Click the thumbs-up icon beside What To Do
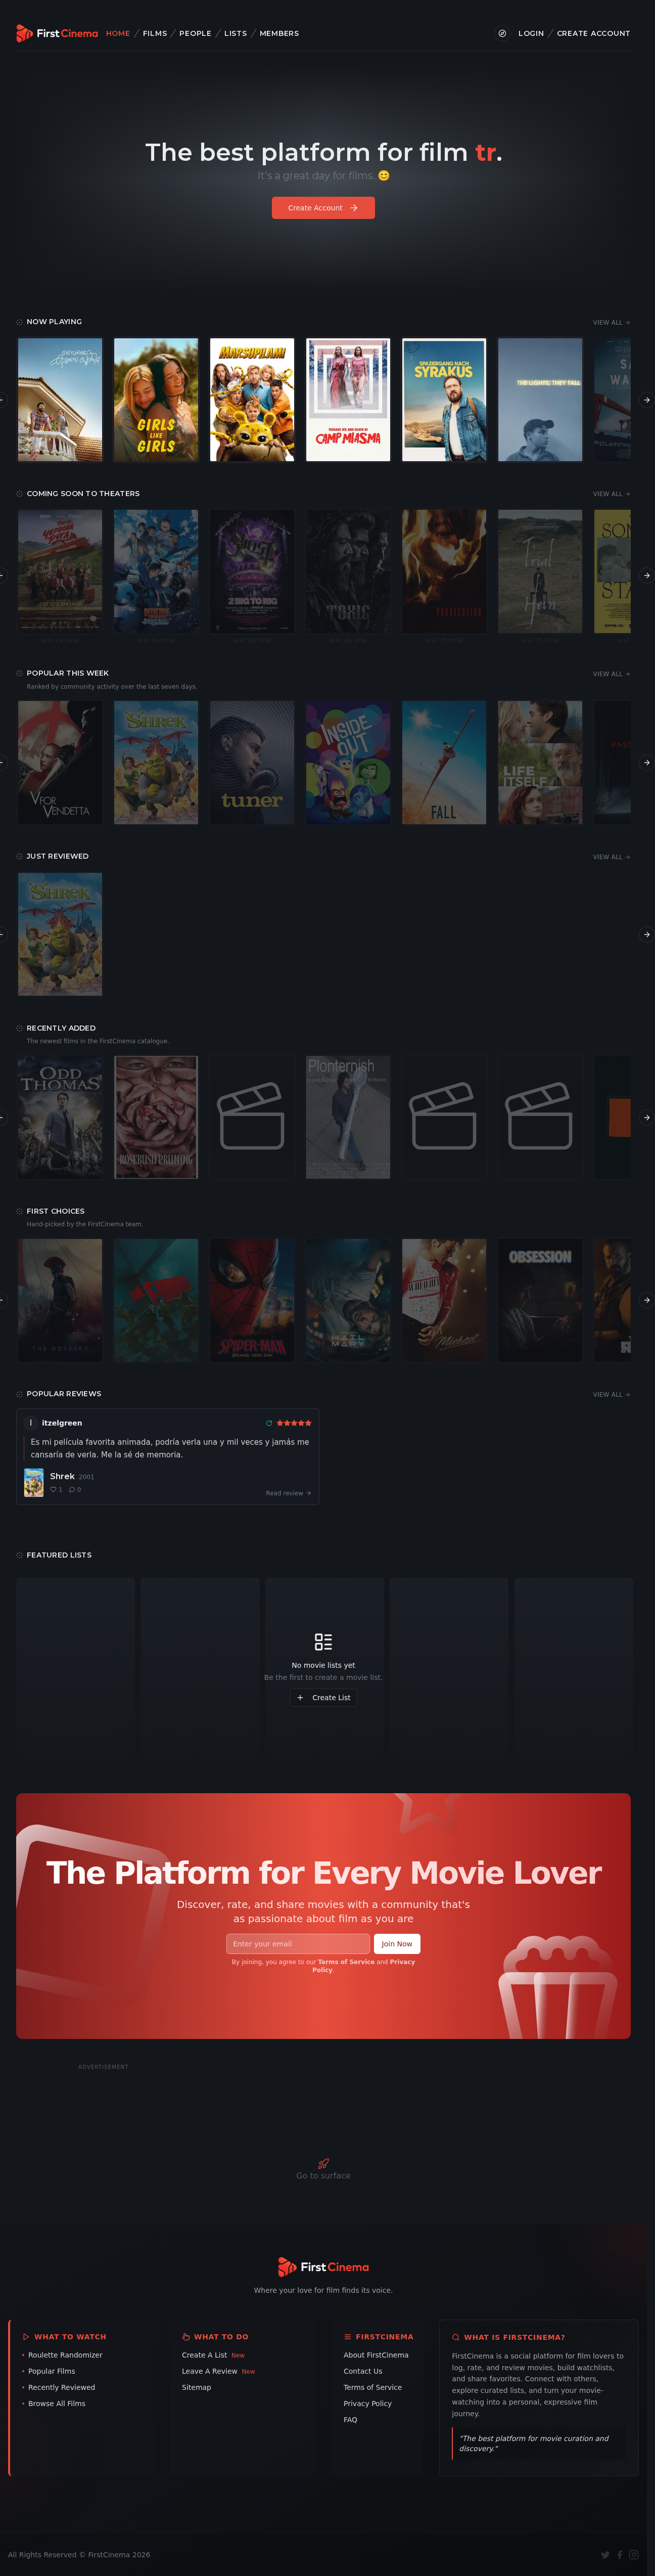This screenshot has height=2576, width=655. coord(186,2337)
